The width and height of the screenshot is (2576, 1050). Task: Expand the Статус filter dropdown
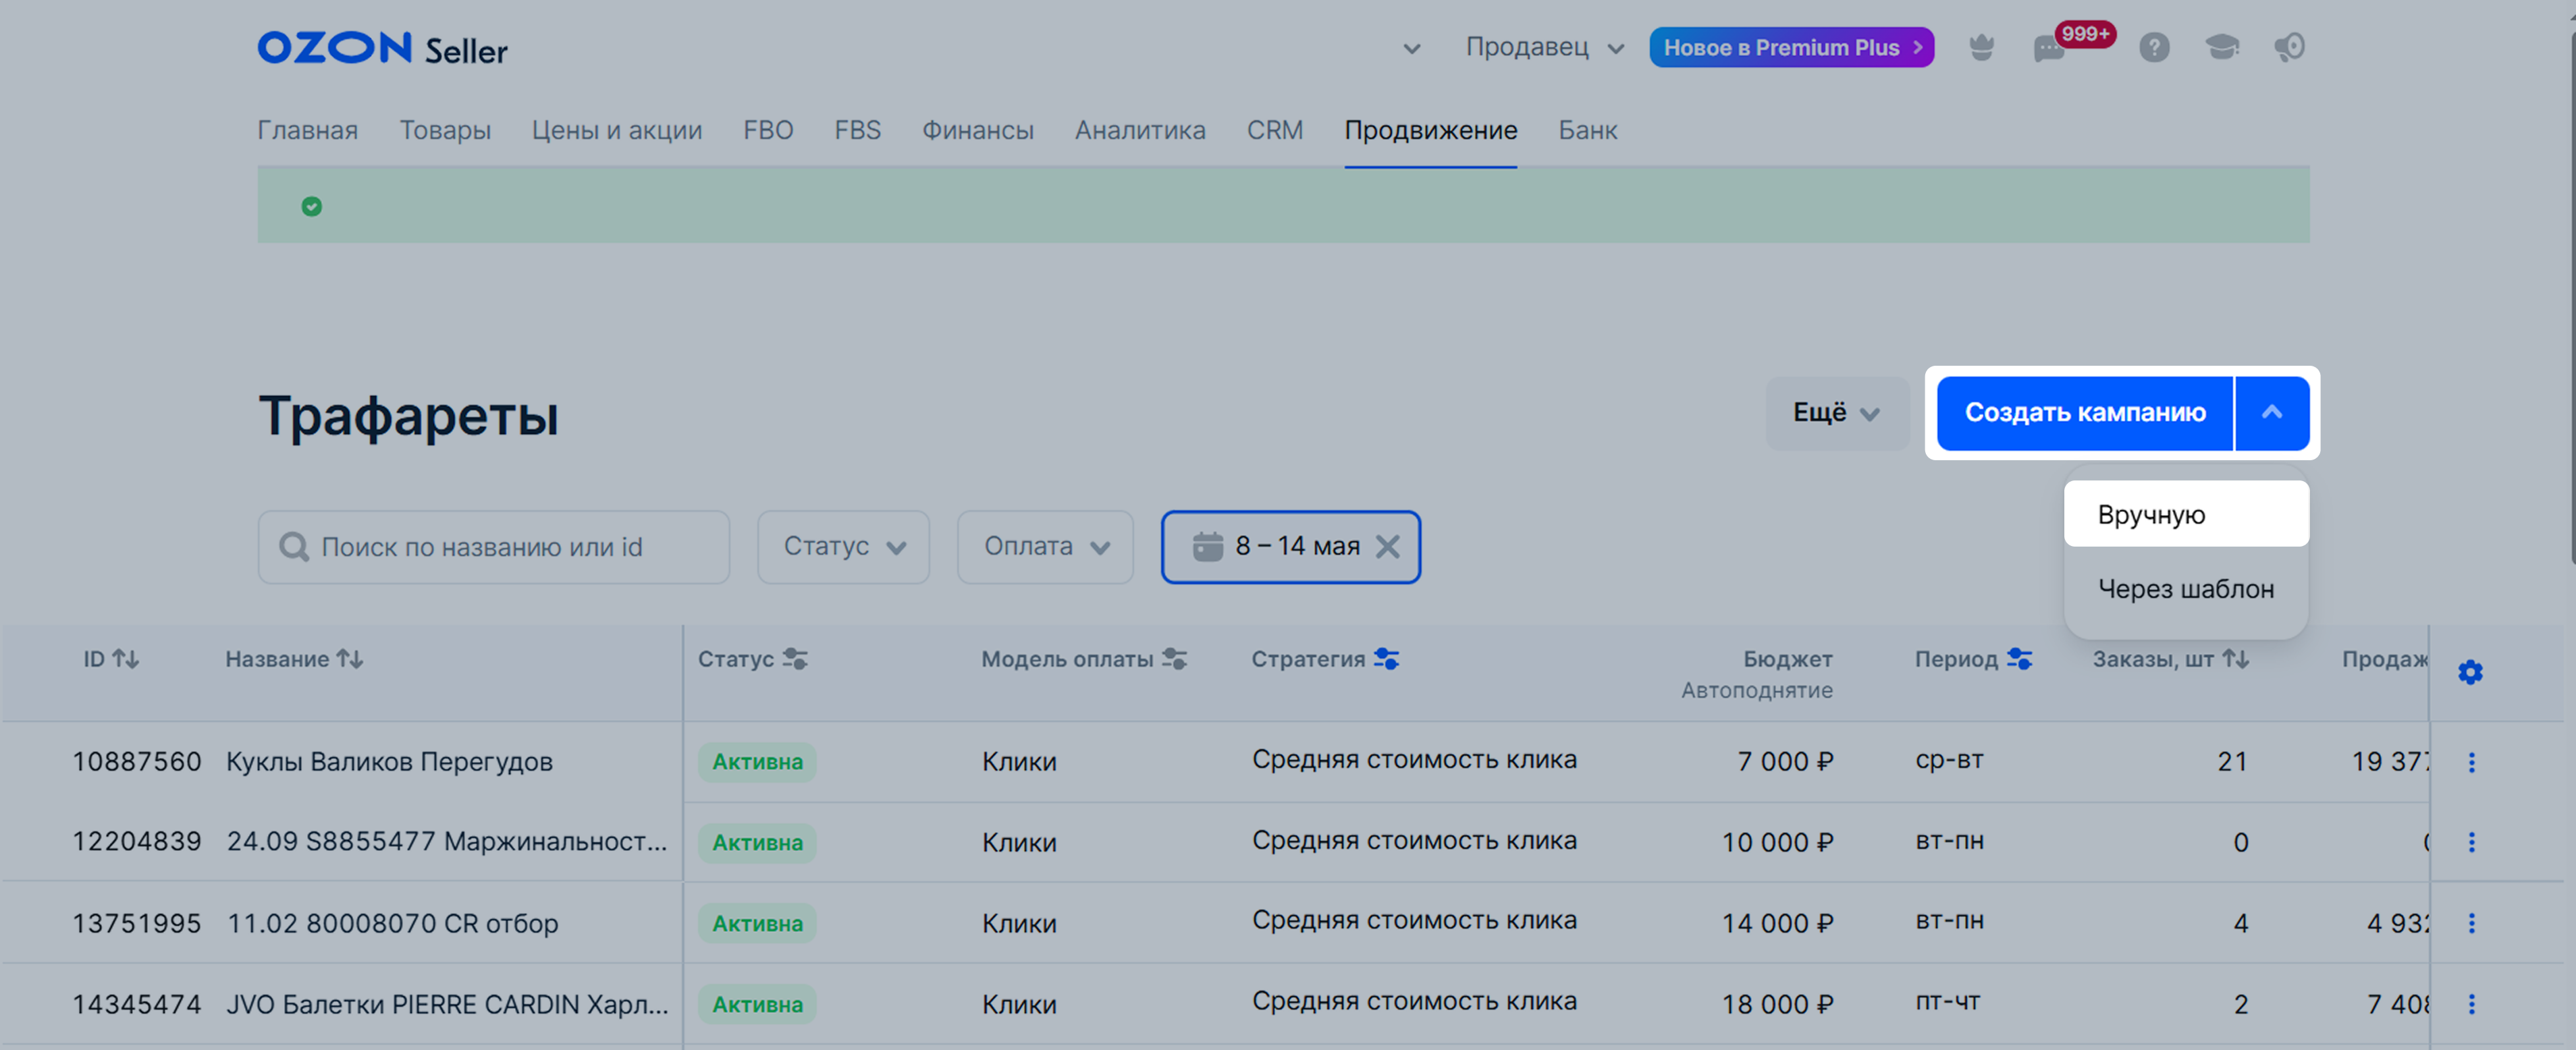[843, 547]
